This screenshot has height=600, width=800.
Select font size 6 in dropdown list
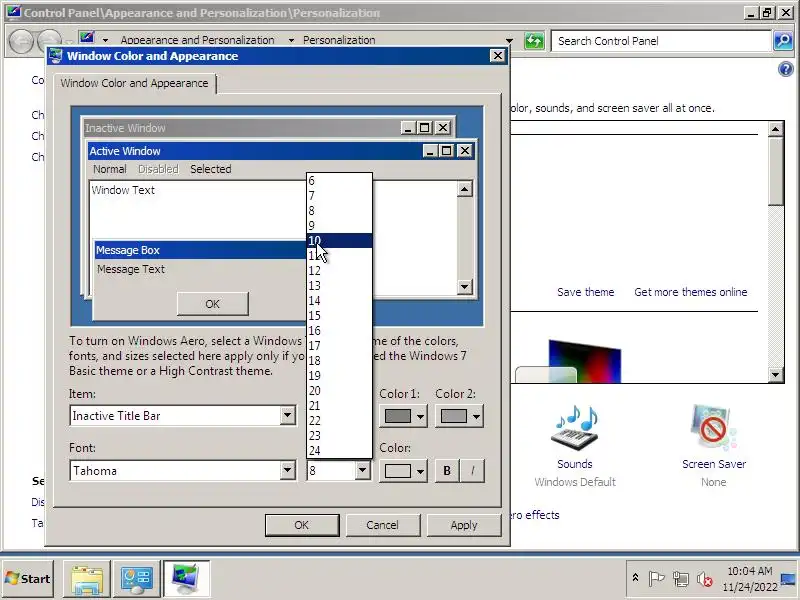click(x=339, y=181)
